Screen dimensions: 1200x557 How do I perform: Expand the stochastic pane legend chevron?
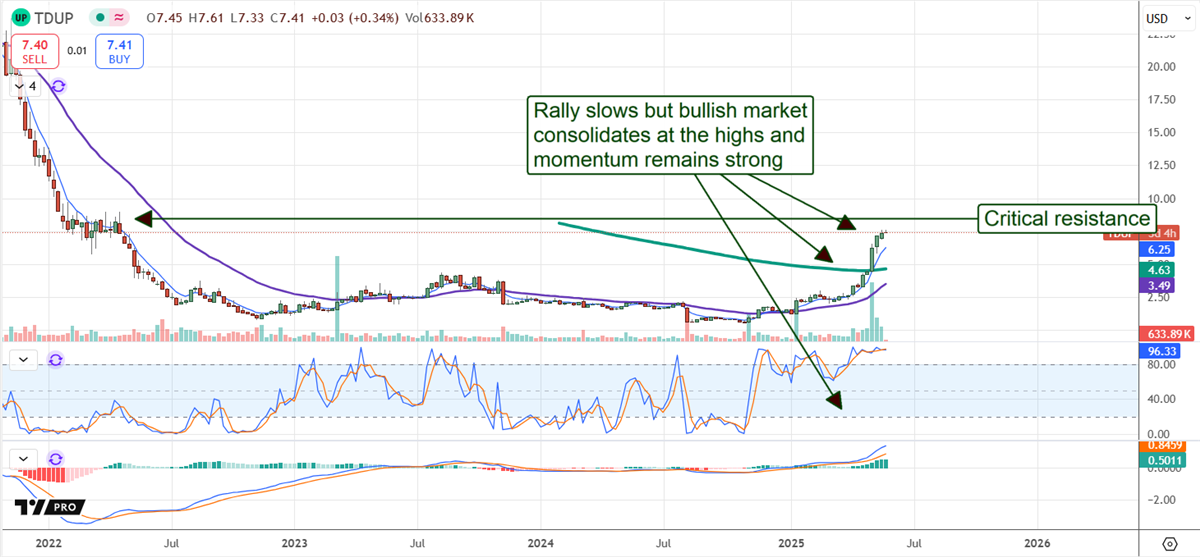tap(24, 359)
